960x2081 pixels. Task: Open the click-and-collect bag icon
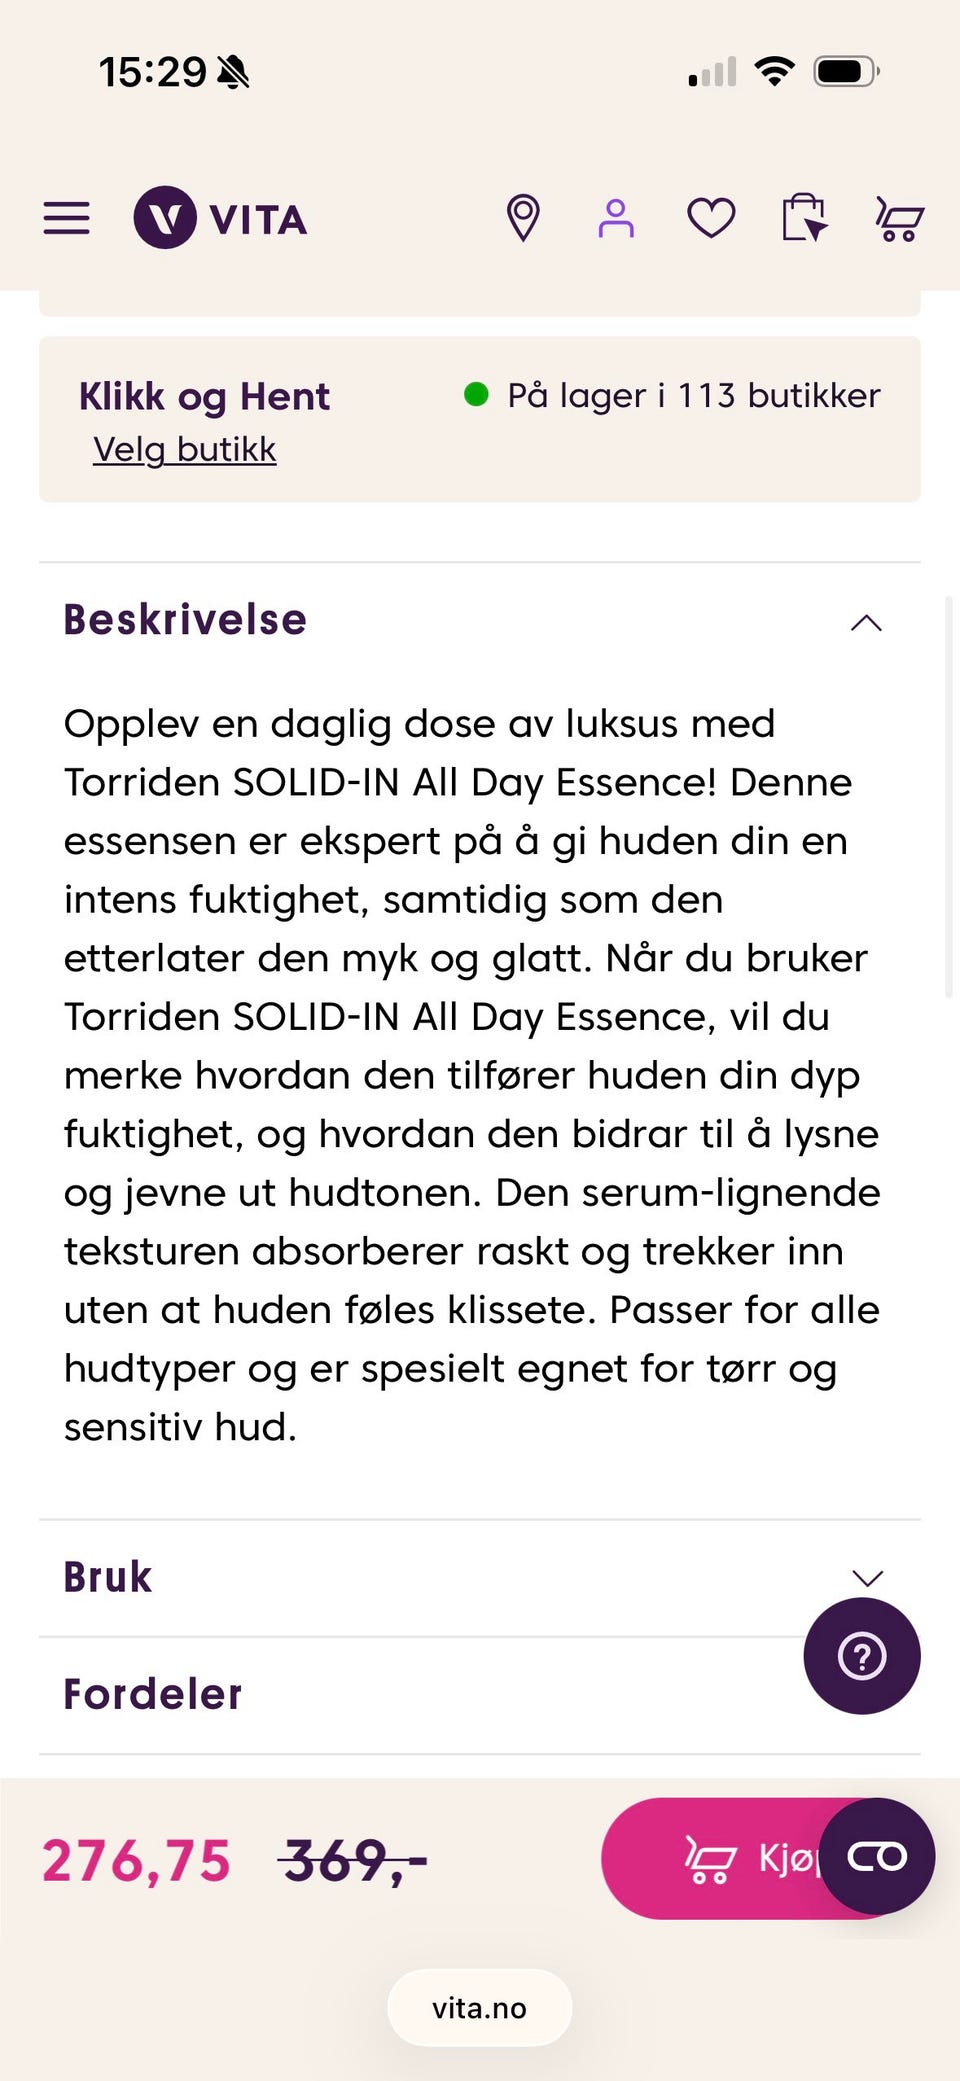805,217
